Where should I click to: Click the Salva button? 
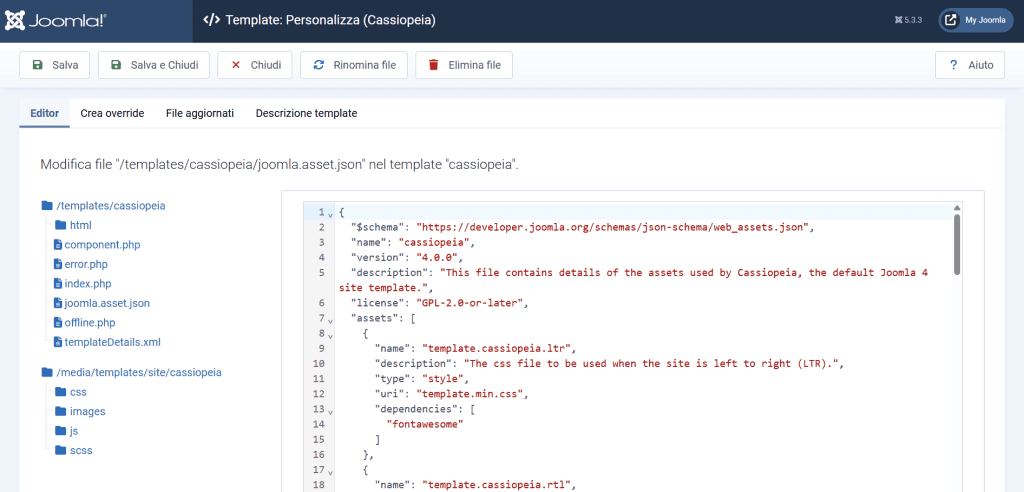pos(55,65)
